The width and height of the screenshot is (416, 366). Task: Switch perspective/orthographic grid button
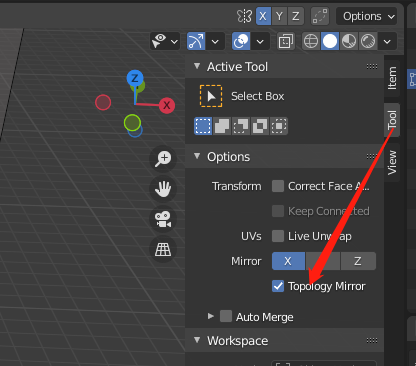point(163,249)
